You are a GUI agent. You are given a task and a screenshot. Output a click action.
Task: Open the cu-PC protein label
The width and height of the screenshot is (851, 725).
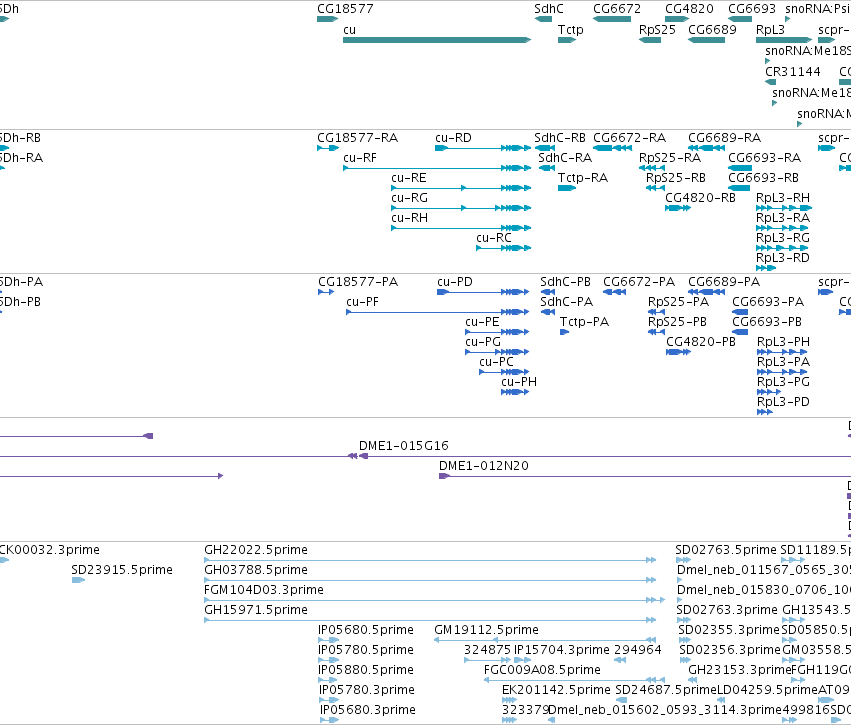496,362
